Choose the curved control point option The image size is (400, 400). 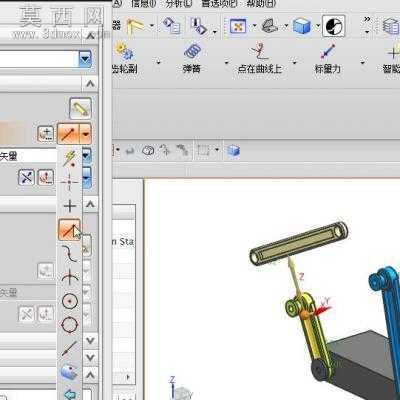[69, 254]
